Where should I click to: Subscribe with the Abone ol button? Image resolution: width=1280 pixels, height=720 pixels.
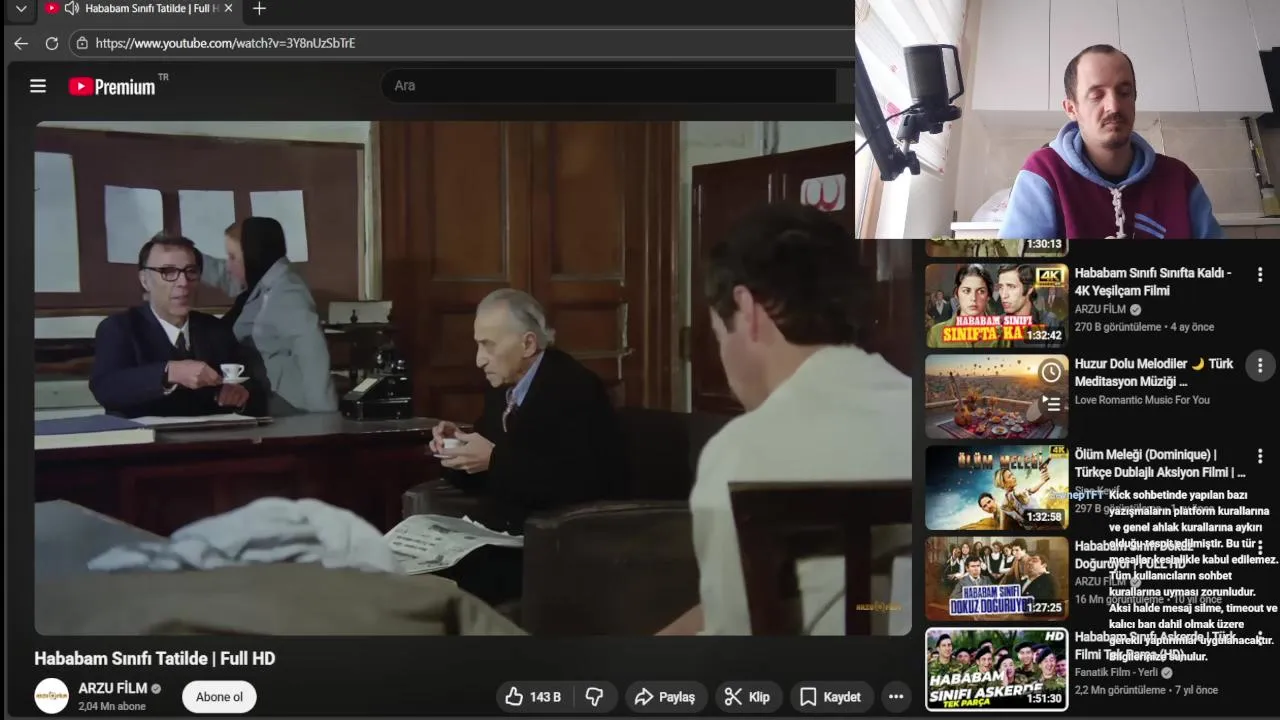(x=219, y=697)
